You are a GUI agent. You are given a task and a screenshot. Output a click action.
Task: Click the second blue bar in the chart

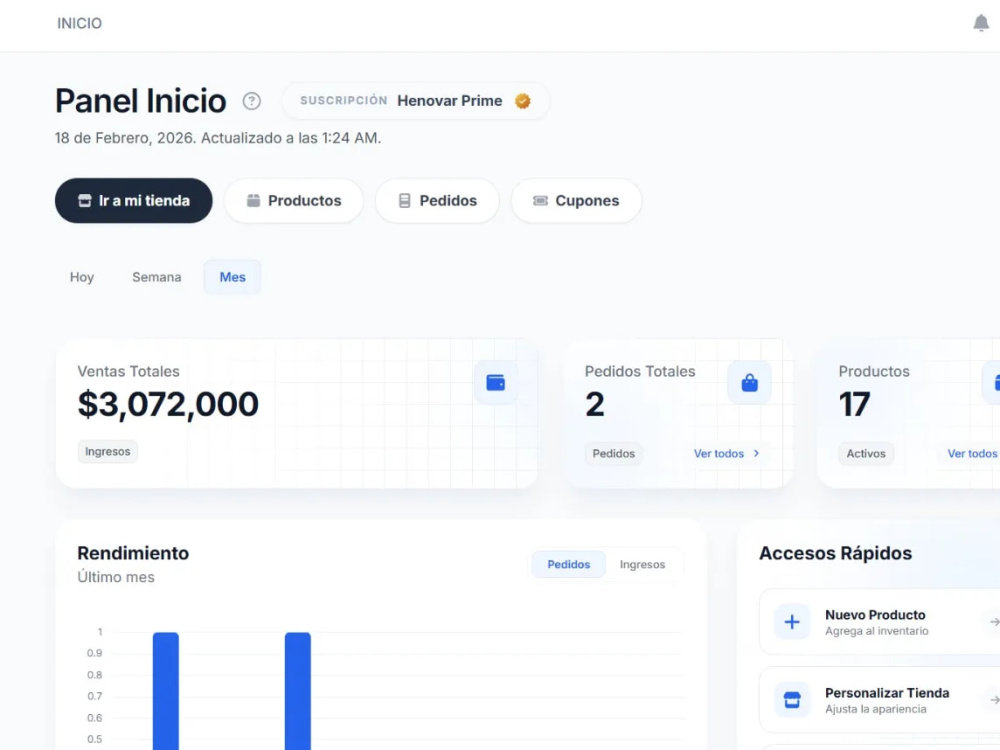tap(298, 691)
